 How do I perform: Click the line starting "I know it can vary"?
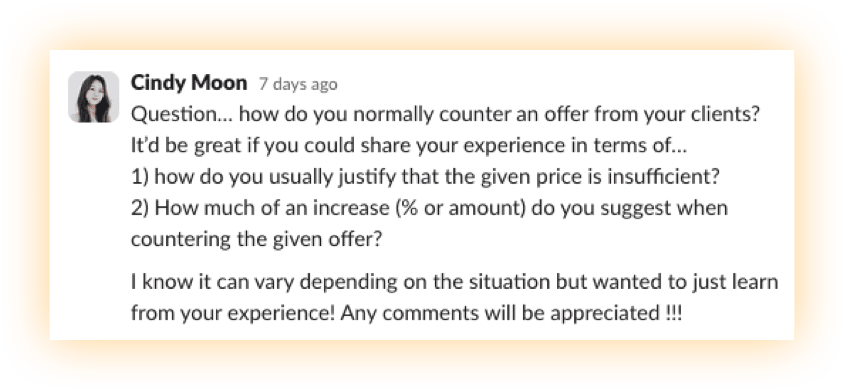point(455,282)
